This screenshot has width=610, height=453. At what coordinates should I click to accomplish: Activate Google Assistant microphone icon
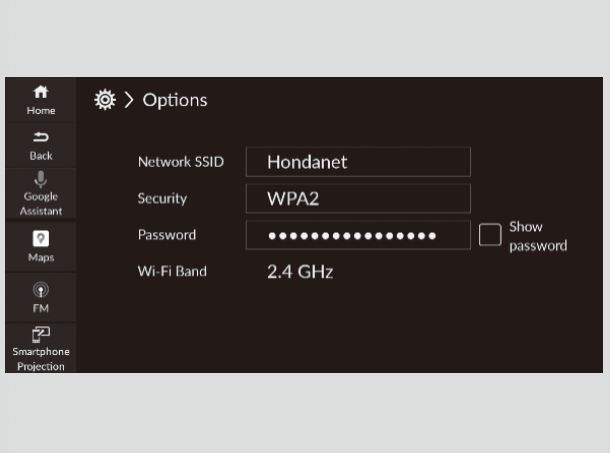tap(41, 179)
